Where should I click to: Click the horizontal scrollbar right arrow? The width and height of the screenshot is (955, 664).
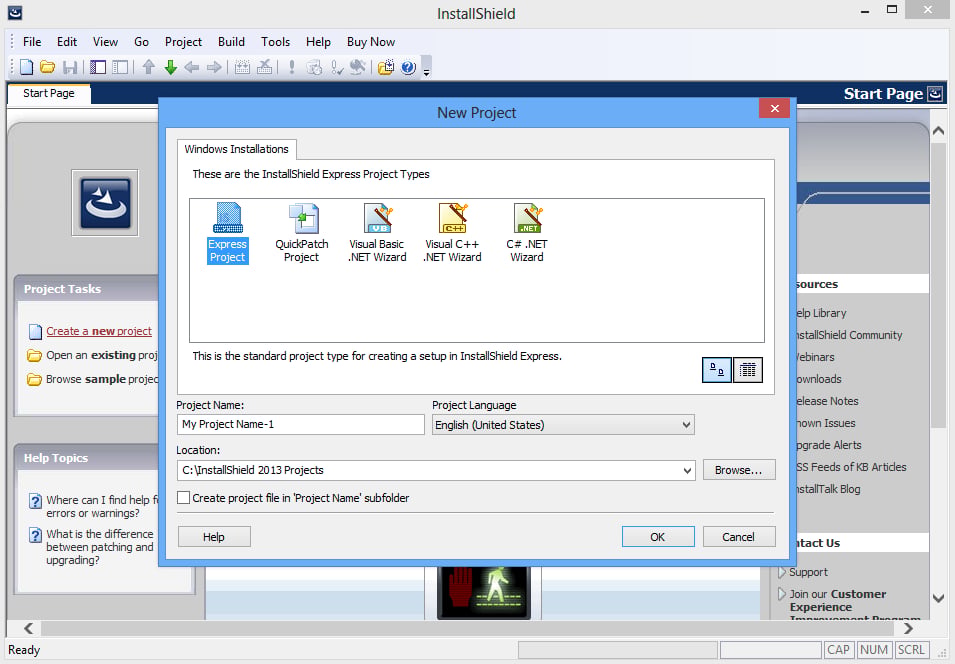(x=908, y=628)
